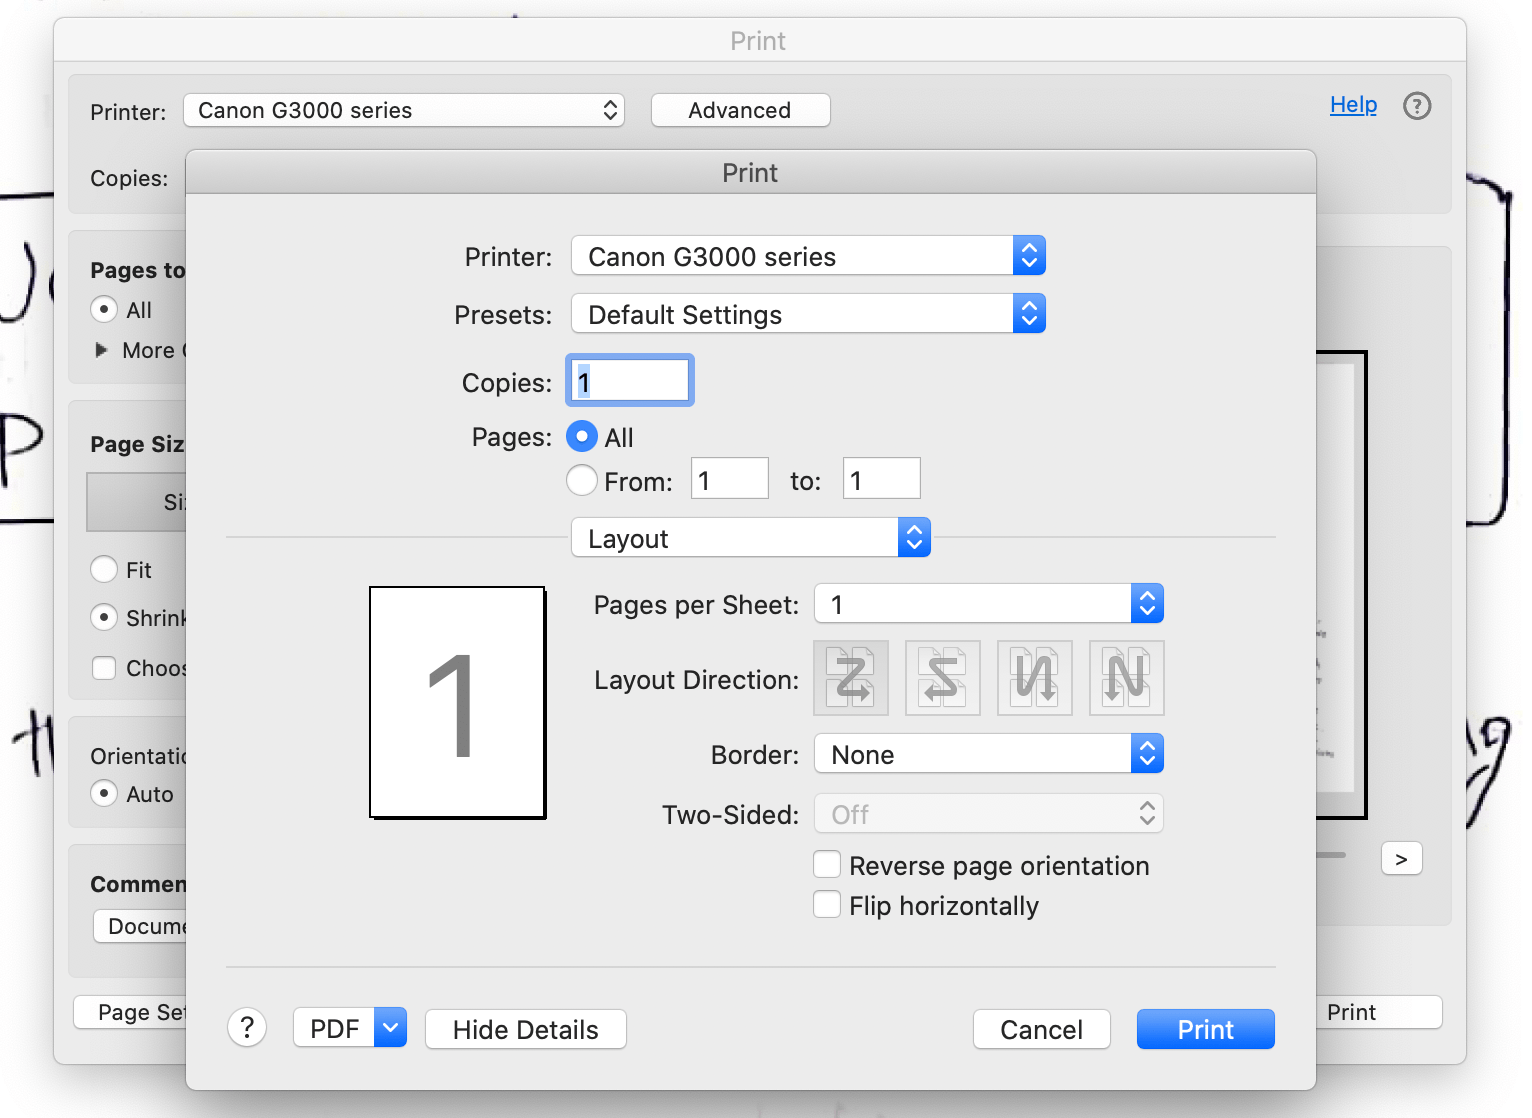Choose the top-to-bottom-left layout direction
Image resolution: width=1532 pixels, height=1118 pixels.
coord(1035,678)
